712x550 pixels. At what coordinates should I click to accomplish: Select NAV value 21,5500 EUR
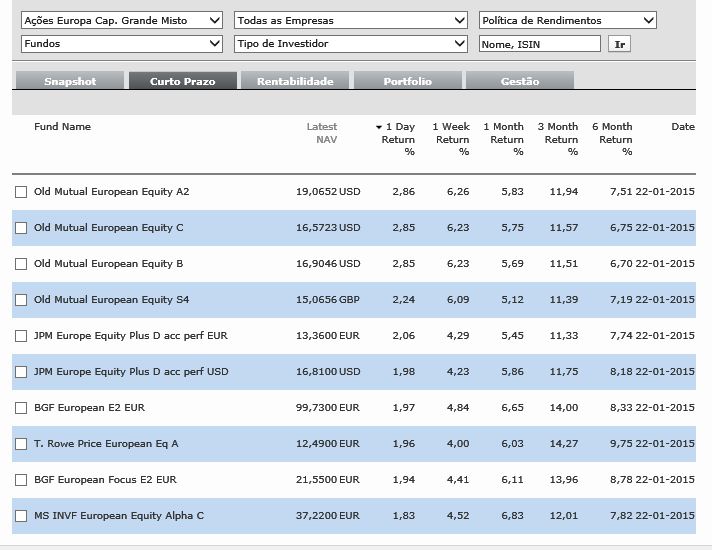(328, 480)
